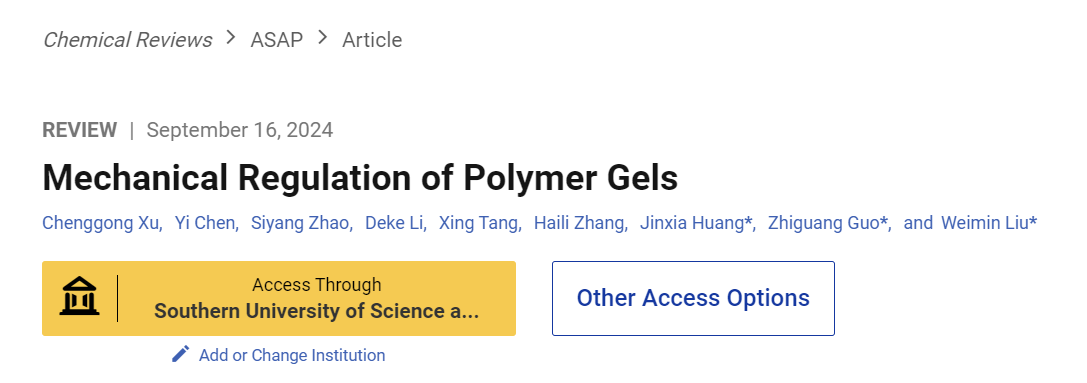Open Chemical Reviews breadcrumb link
The height and width of the screenshot is (383, 1087).
pyautogui.click(x=128, y=40)
